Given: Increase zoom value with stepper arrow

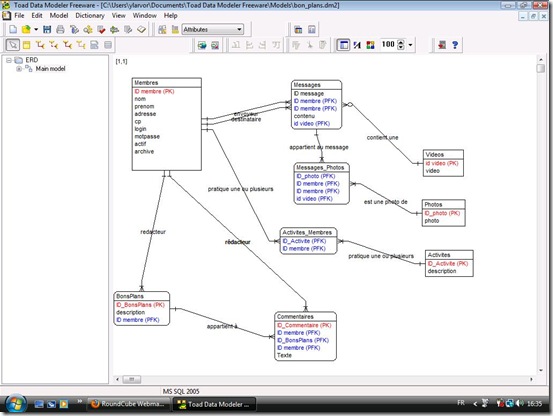Looking at the screenshot, I should click(401, 42).
